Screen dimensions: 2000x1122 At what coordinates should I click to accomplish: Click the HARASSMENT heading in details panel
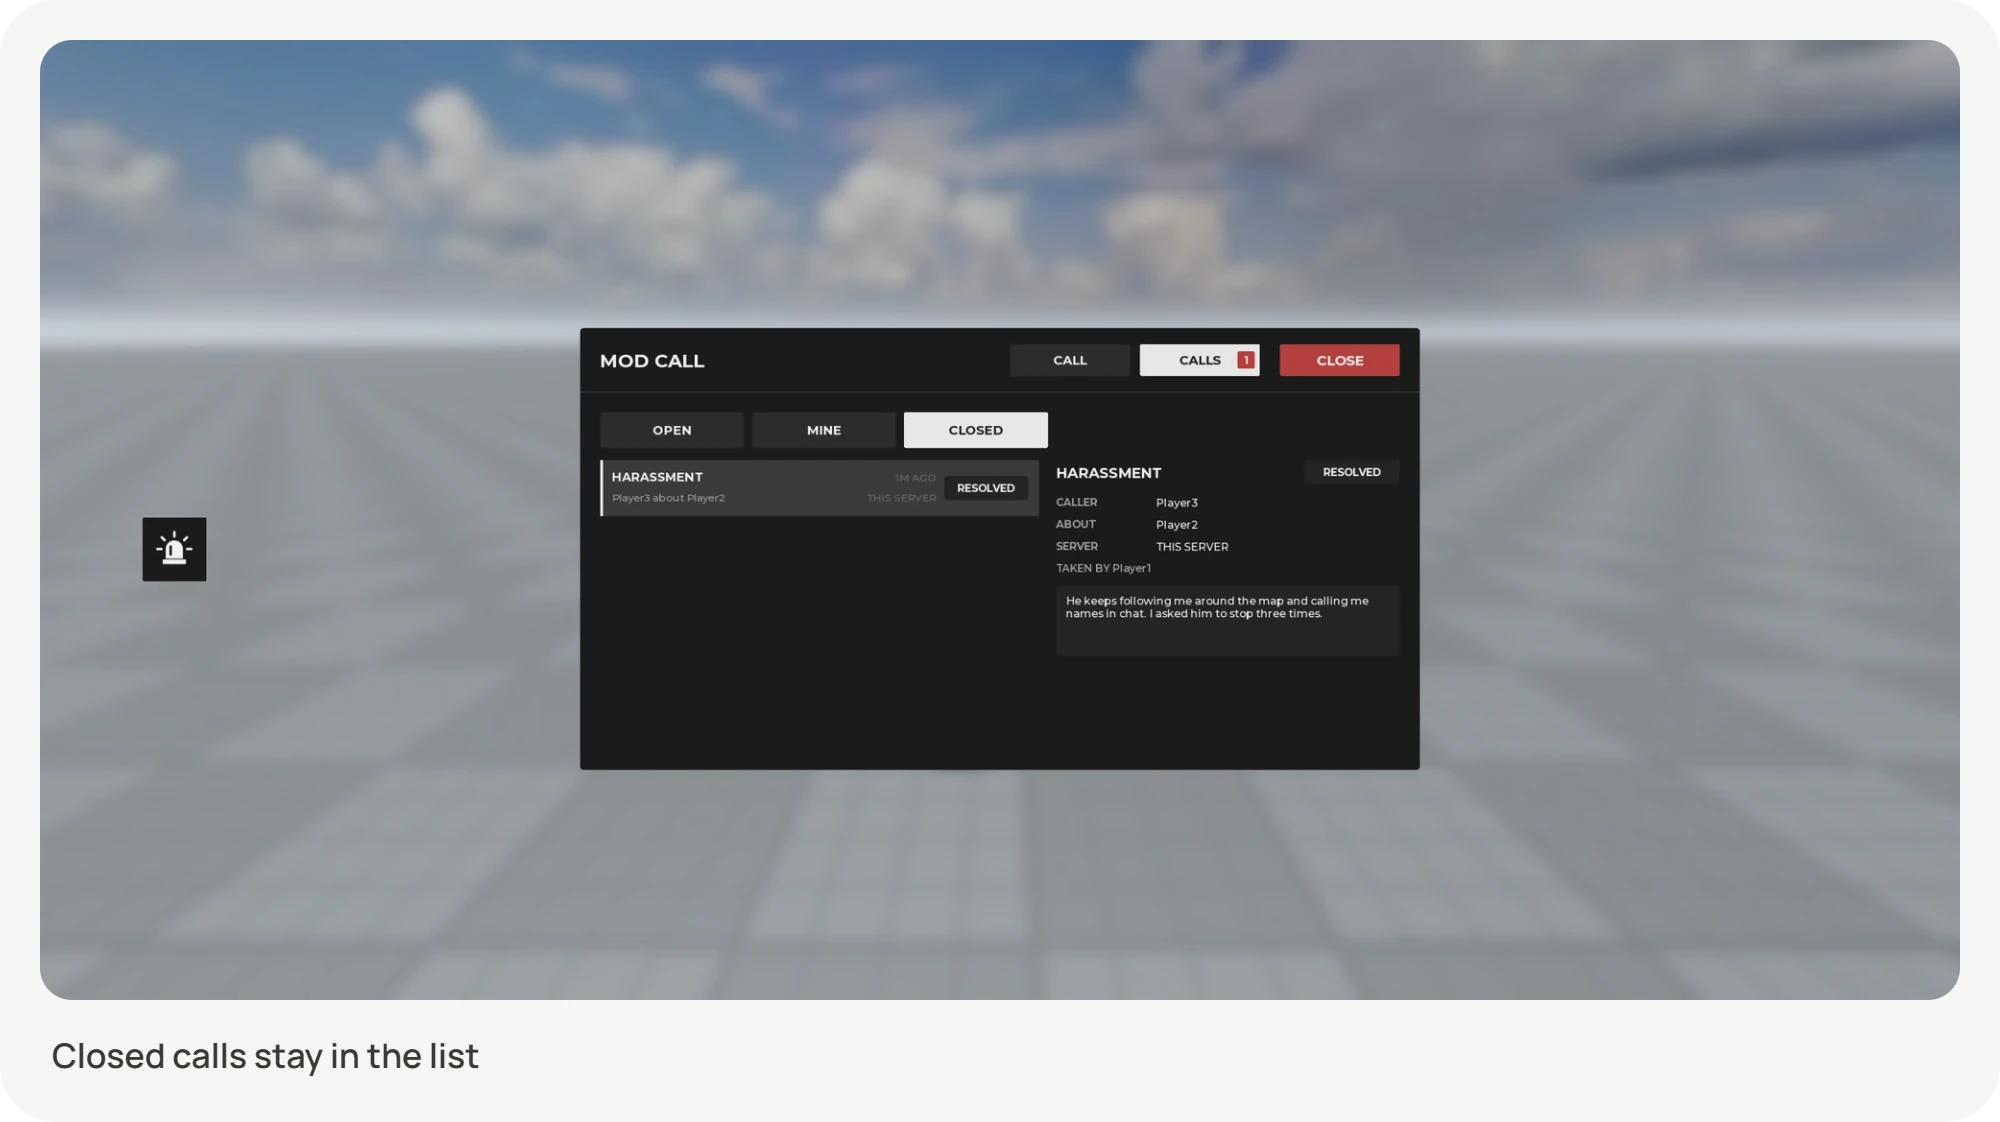1108,473
